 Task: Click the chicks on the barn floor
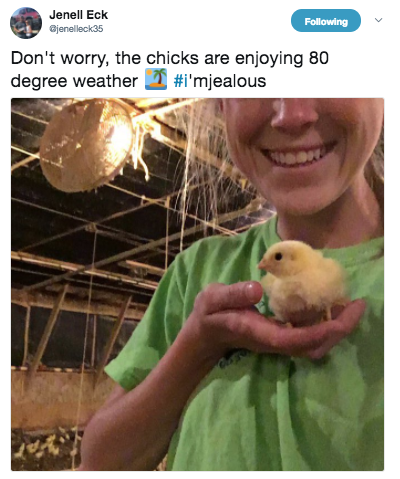coord(45,445)
